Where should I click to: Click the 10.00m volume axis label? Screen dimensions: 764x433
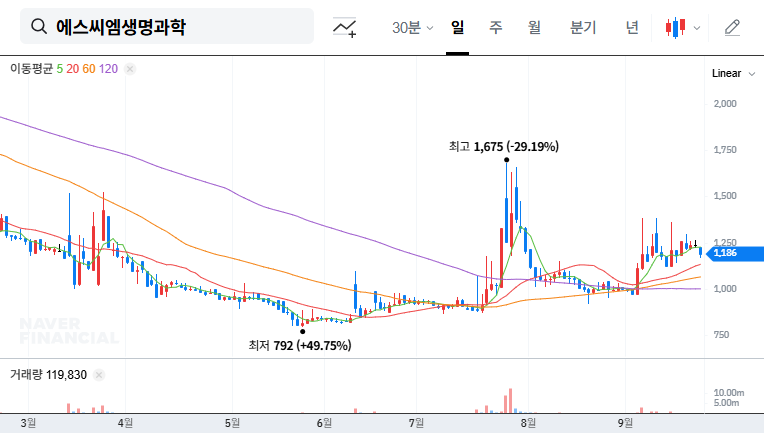[x=729, y=393]
